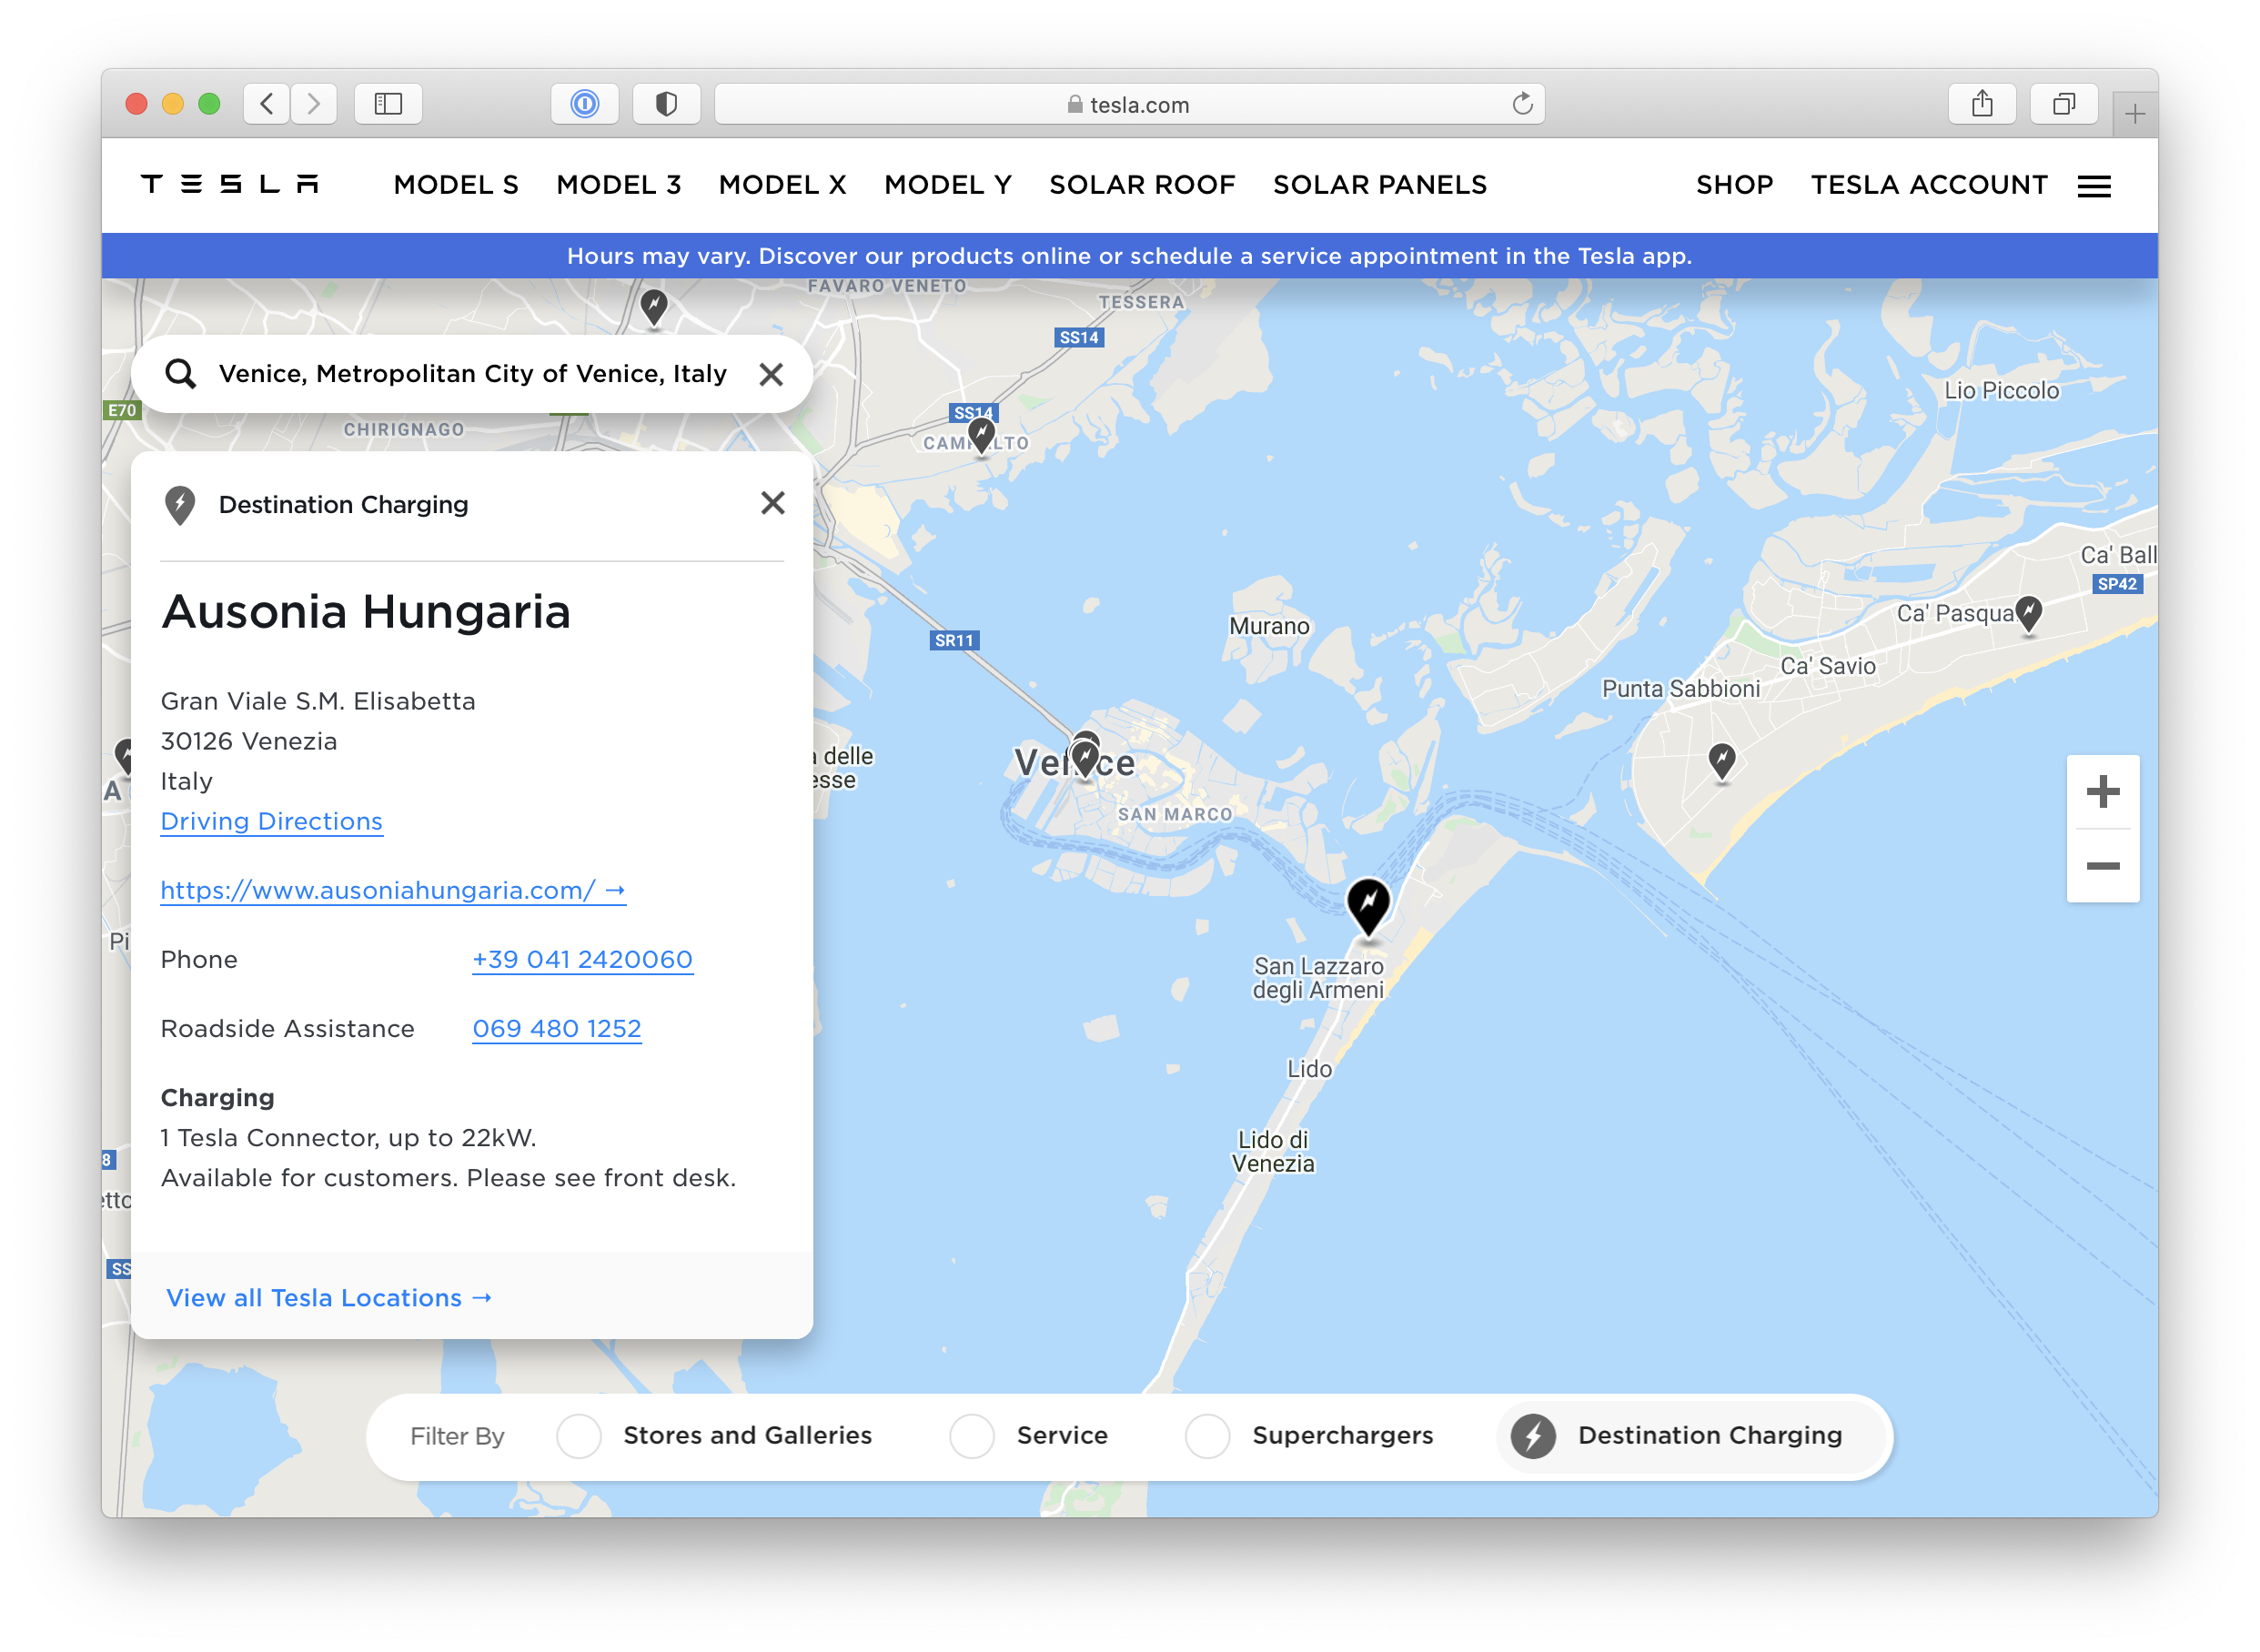Click the pin near Campalto on the map
Viewport: 2260px width, 1652px height.
tap(982, 434)
